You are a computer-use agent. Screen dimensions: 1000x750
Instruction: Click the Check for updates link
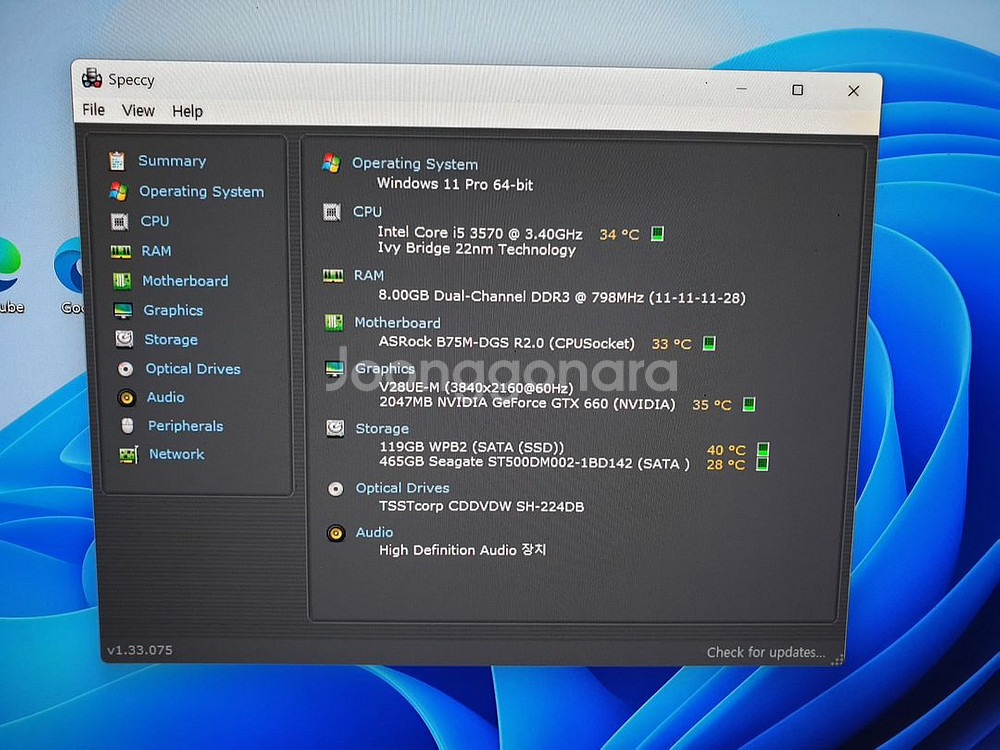pyautogui.click(x=766, y=652)
